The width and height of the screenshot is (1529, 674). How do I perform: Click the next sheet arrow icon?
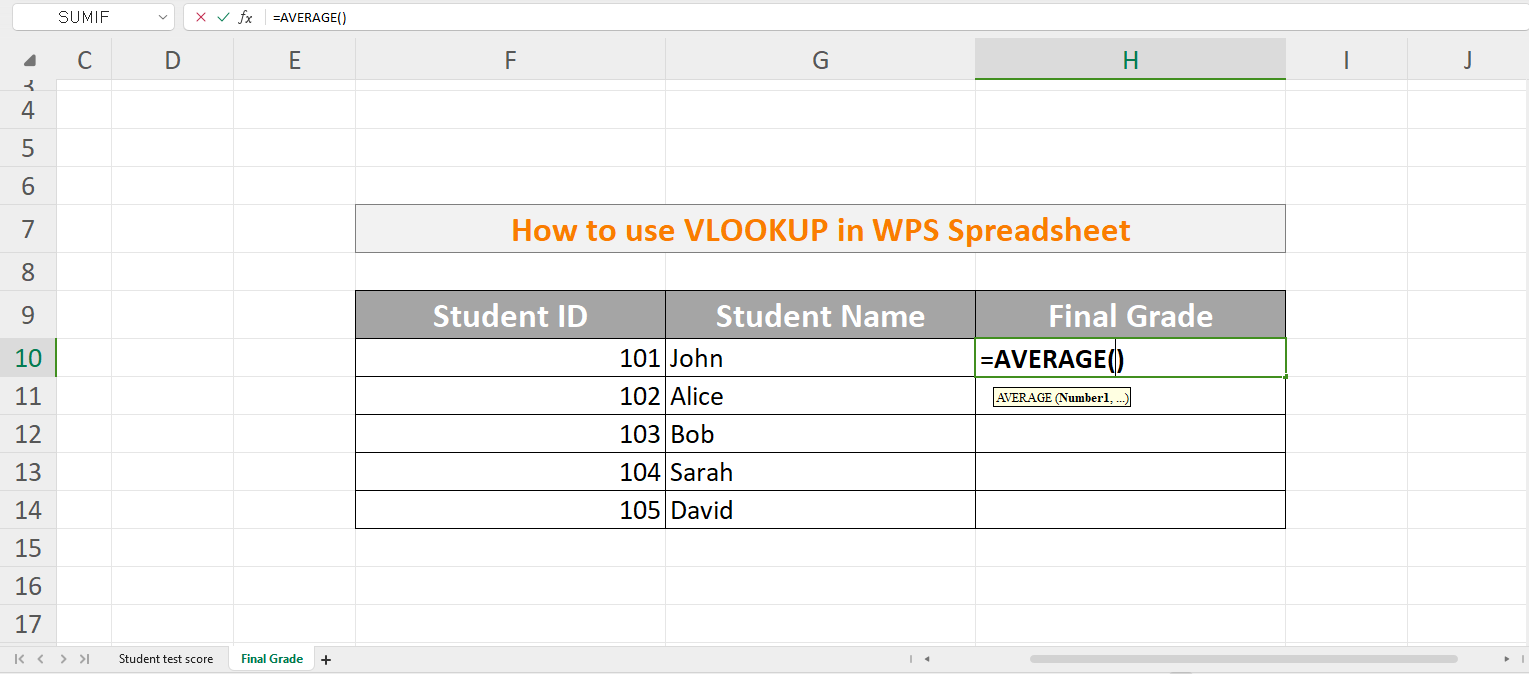pos(62,658)
